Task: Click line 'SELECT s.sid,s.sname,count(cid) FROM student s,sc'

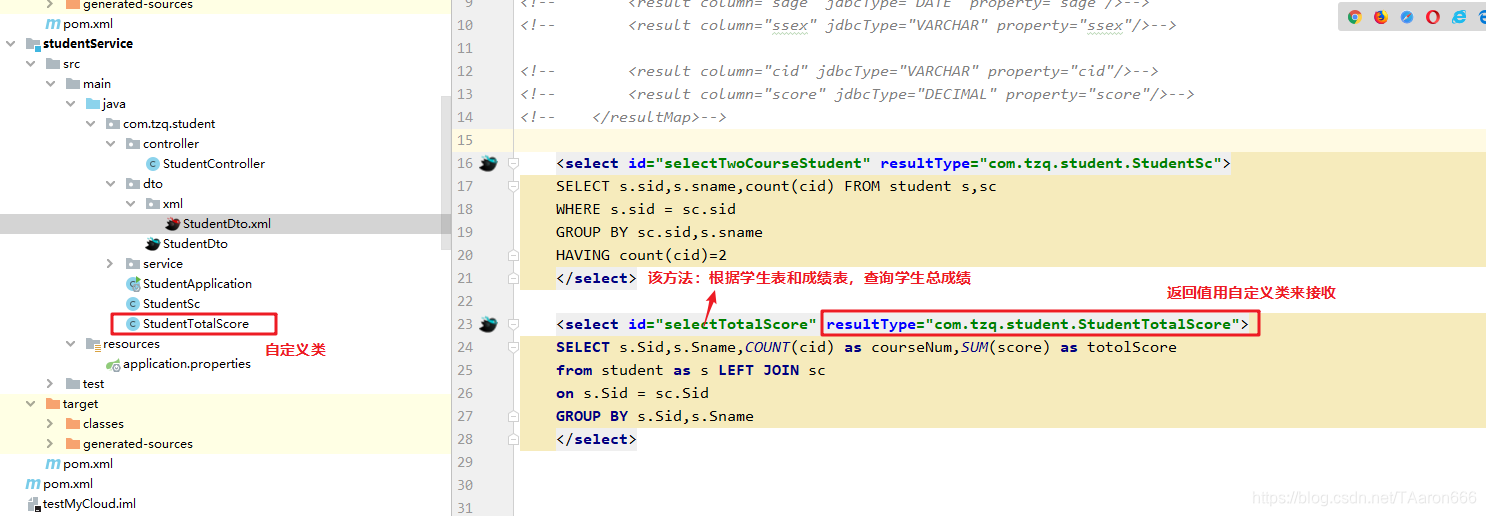Action: tap(776, 186)
